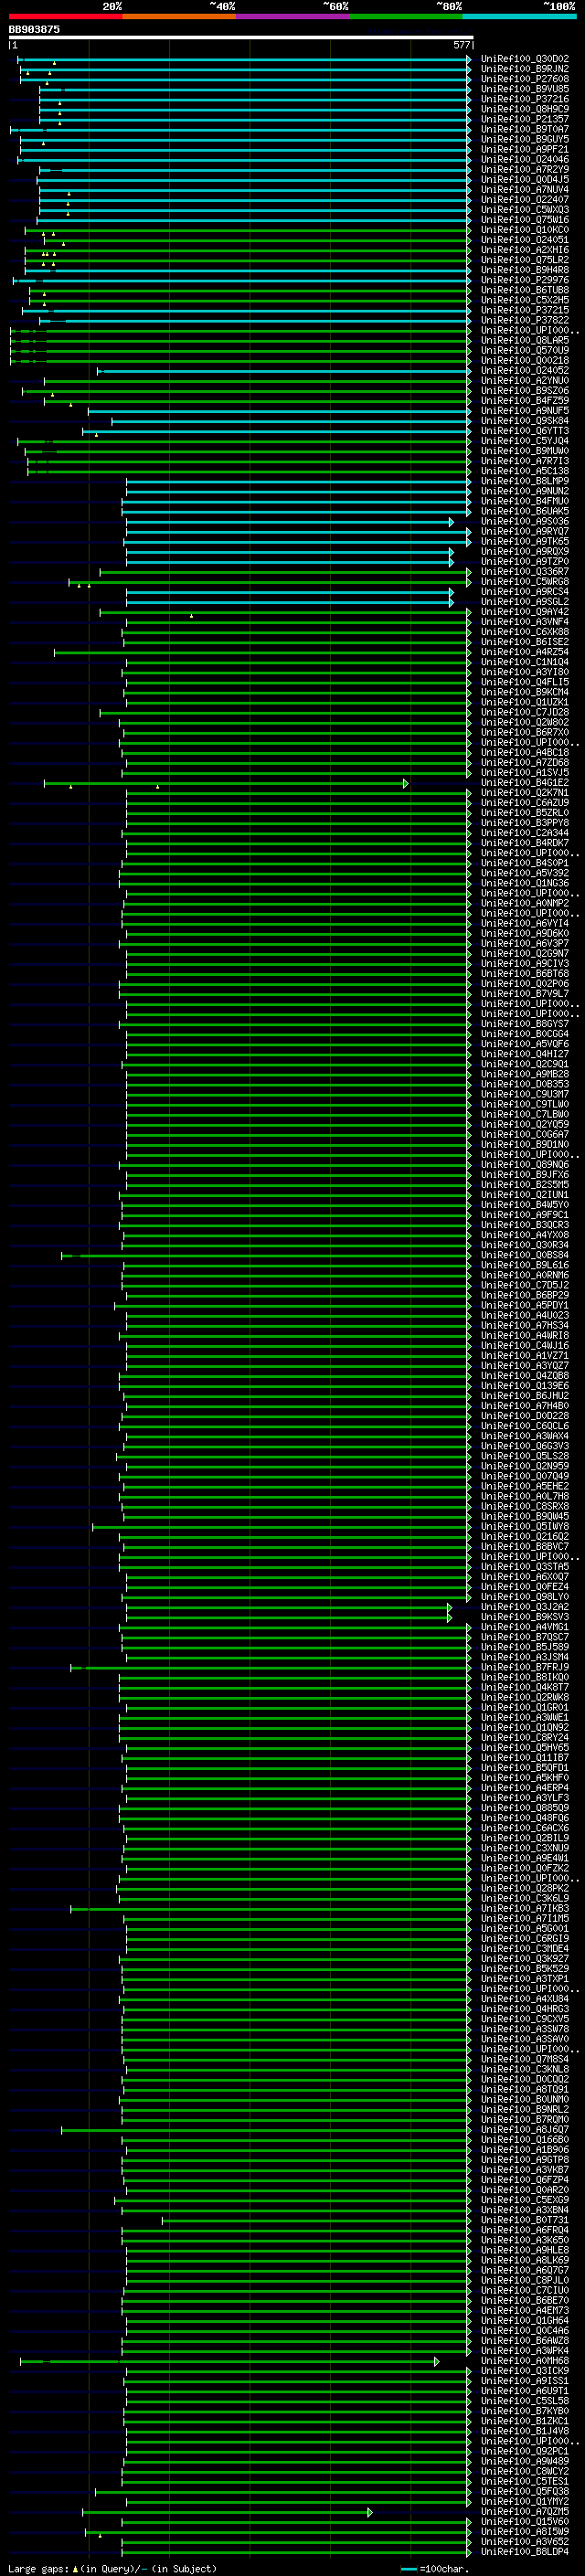Click hit UniRef100_C5WXQ3
Screen dimensions: 585x2576
pos(524,209)
